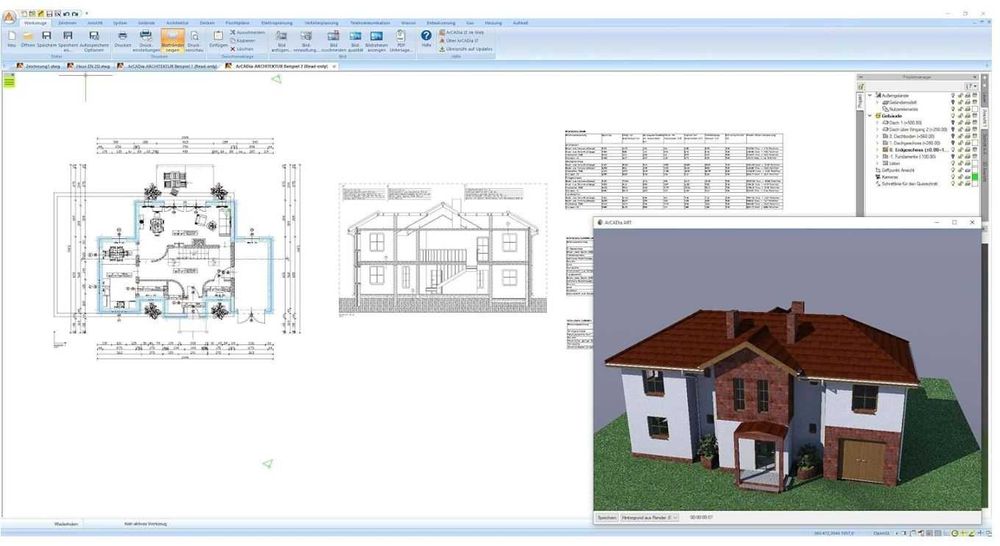The width and height of the screenshot is (1000, 546).
Task: Click Ausschneiden in the clipboard group
Action: [x=247, y=32]
